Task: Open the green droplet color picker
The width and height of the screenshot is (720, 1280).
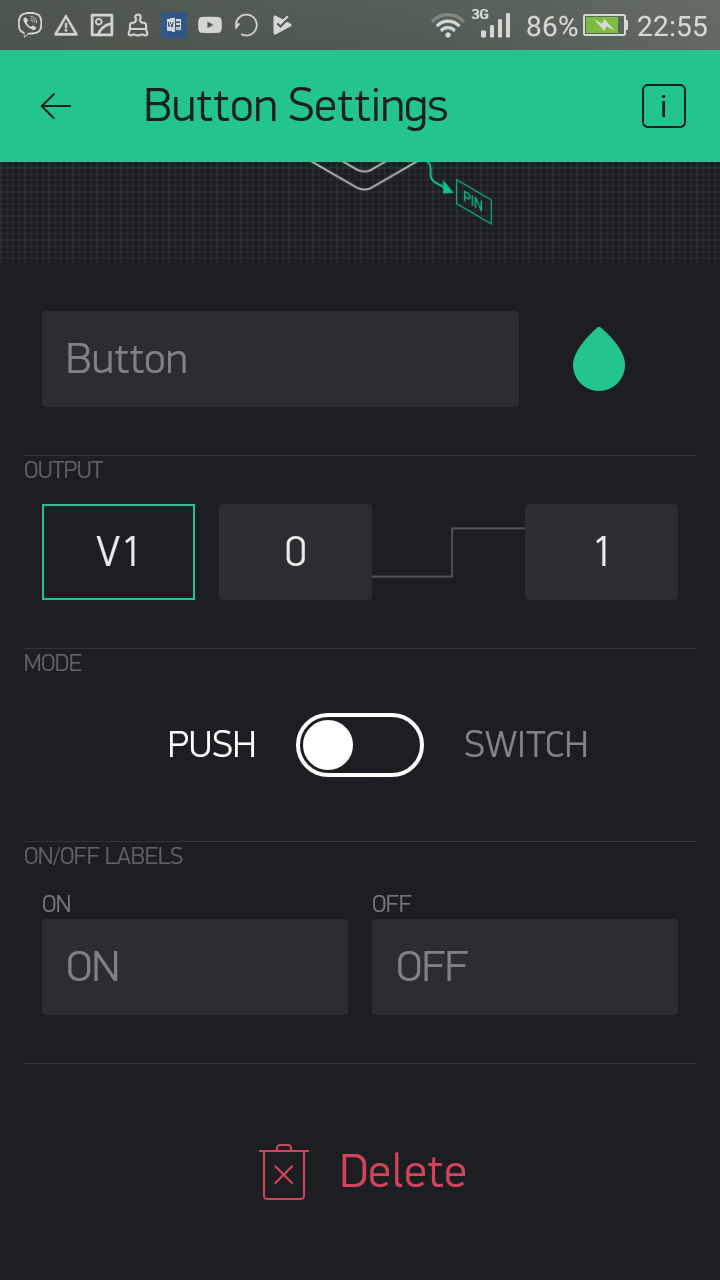Action: pyautogui.click(x=599, y=359)
